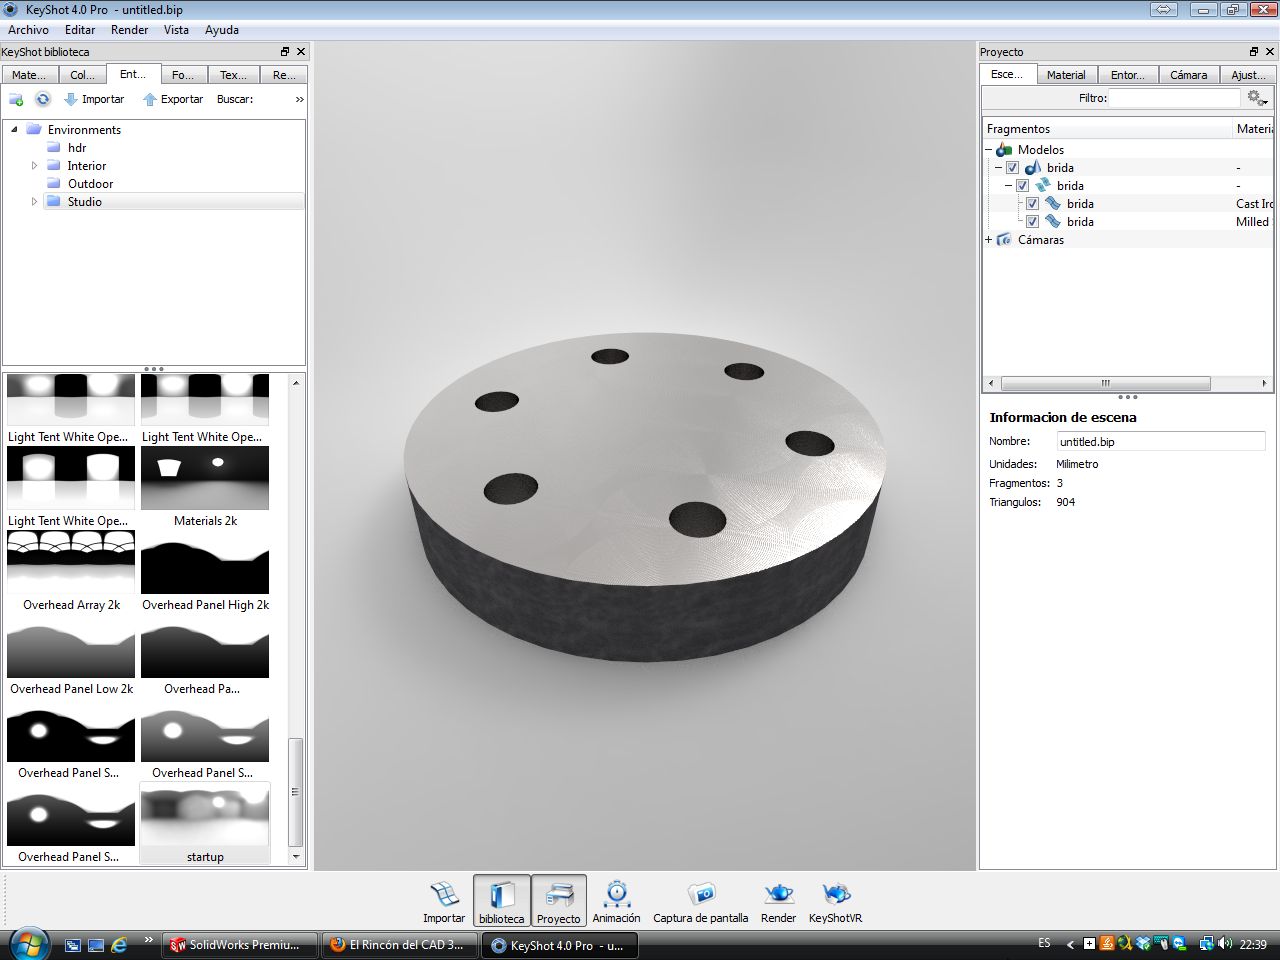Expand the Interior folder
Screen dimensions: 1280x960
pyautogui.click(x=34, y=166)
